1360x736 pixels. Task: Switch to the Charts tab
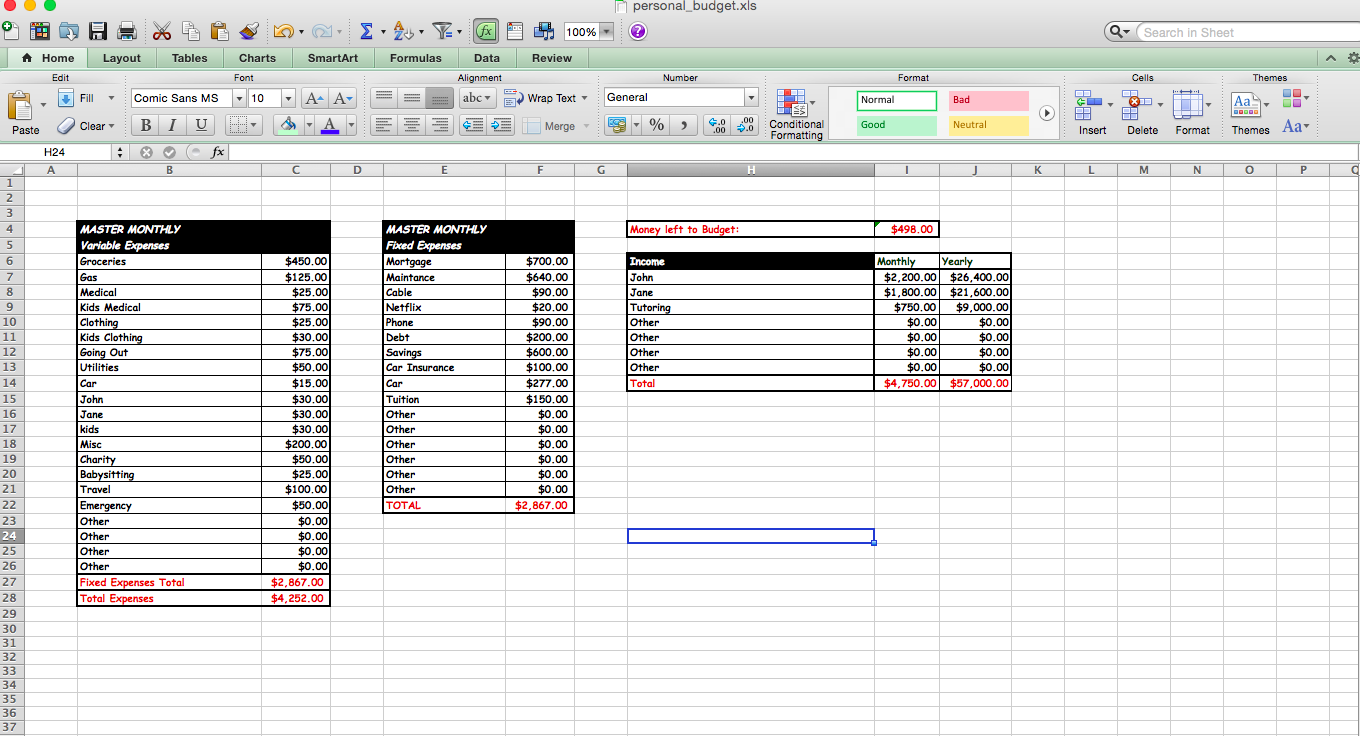click(x=257, y=58)
